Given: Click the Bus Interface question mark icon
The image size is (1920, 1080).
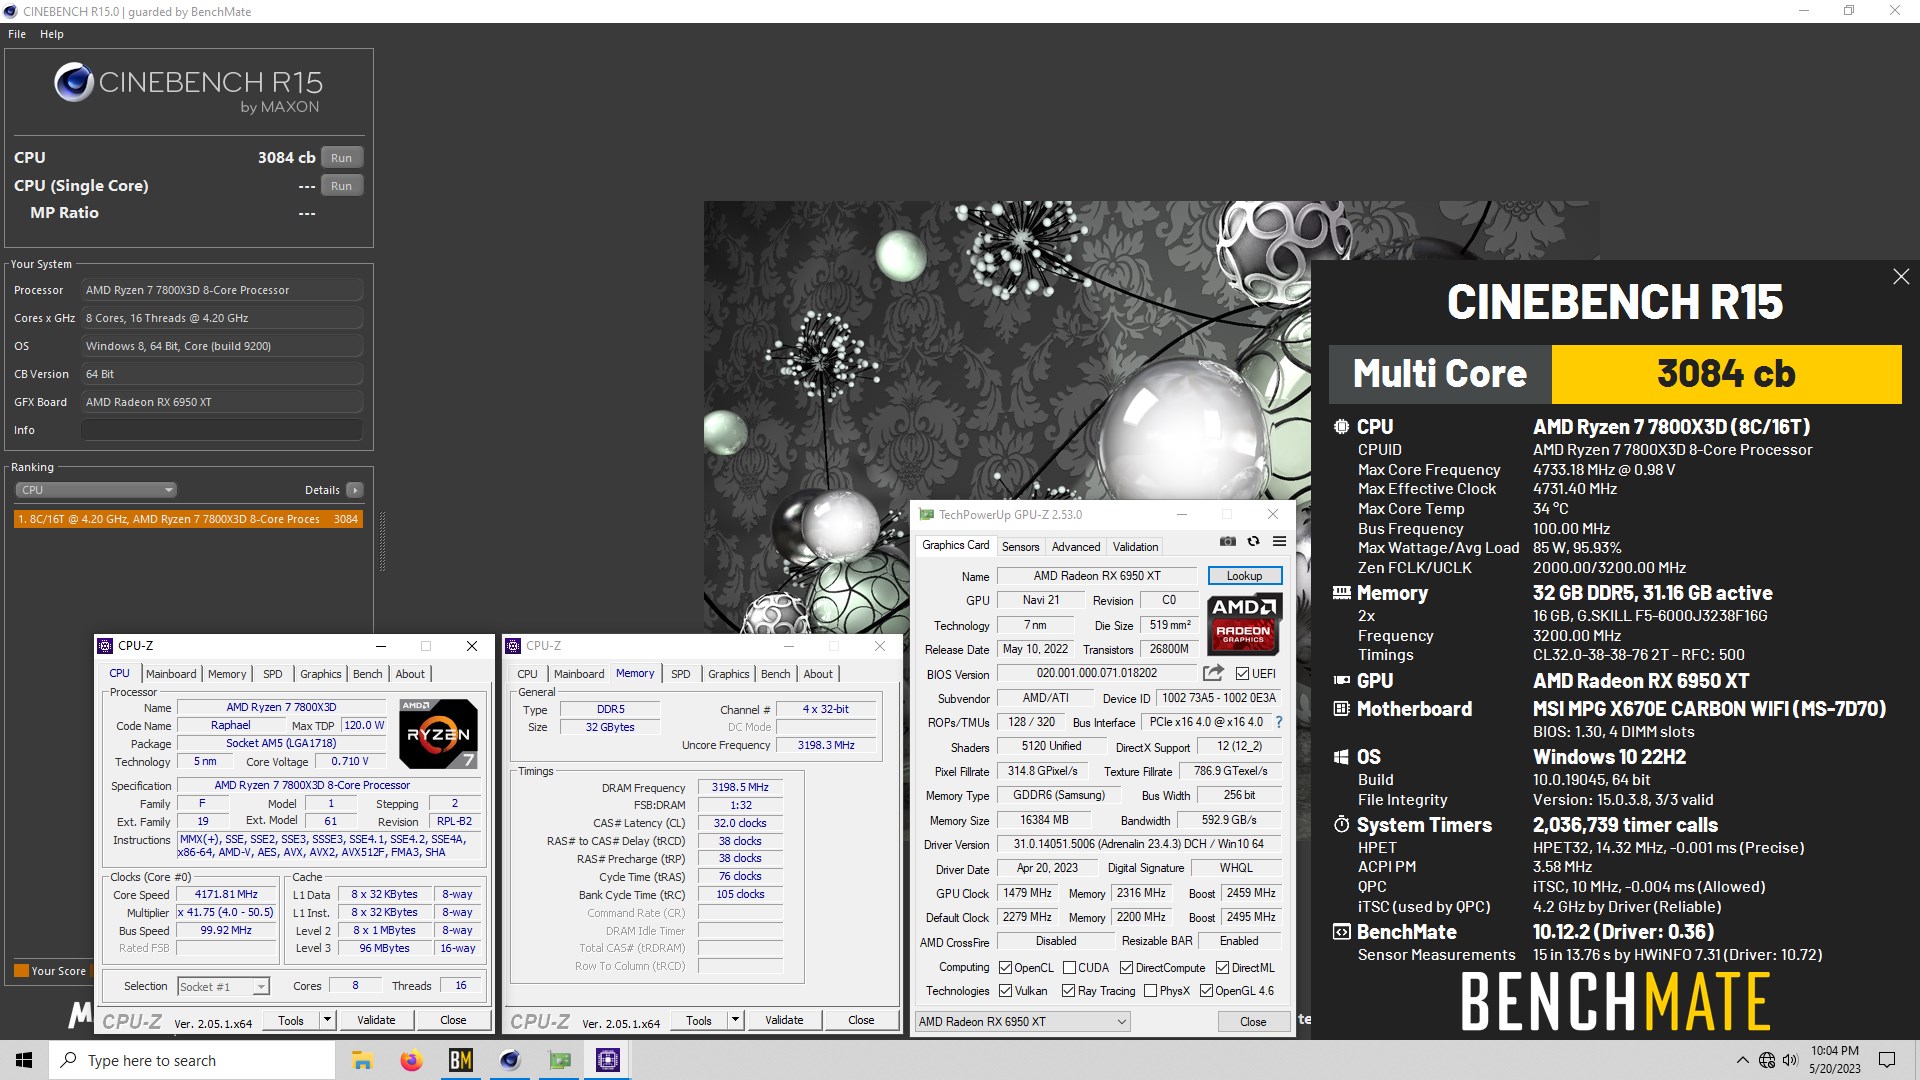Looking at the screenshot, I should [x=1278, y=722].
